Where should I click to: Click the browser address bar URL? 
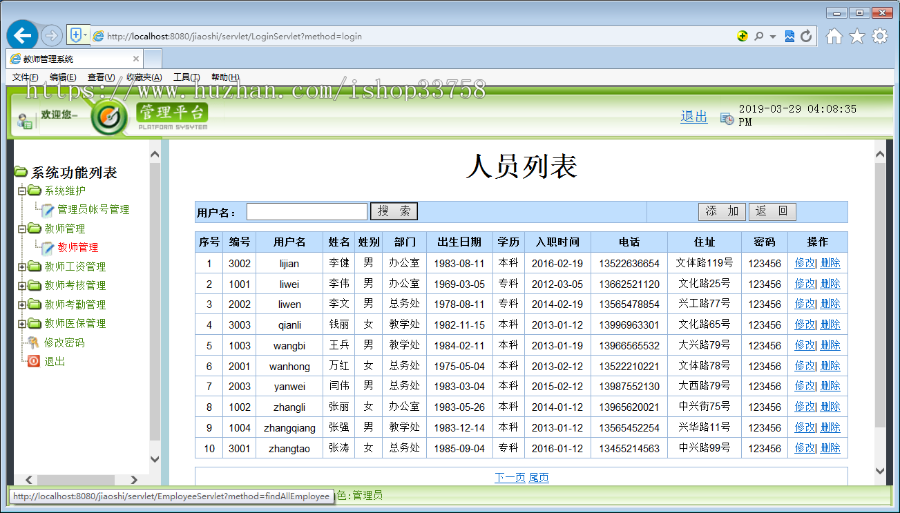pyautogui.click(x=234, y=36)
